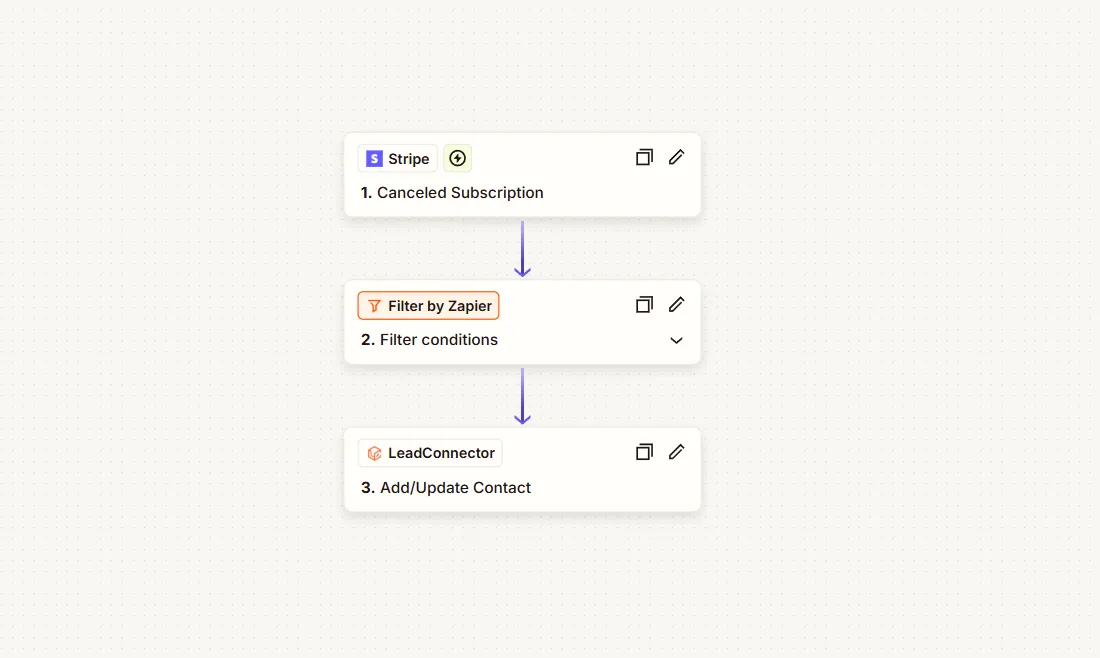
Task: Click the orange funnel filter icon
Action: (375, 306)
